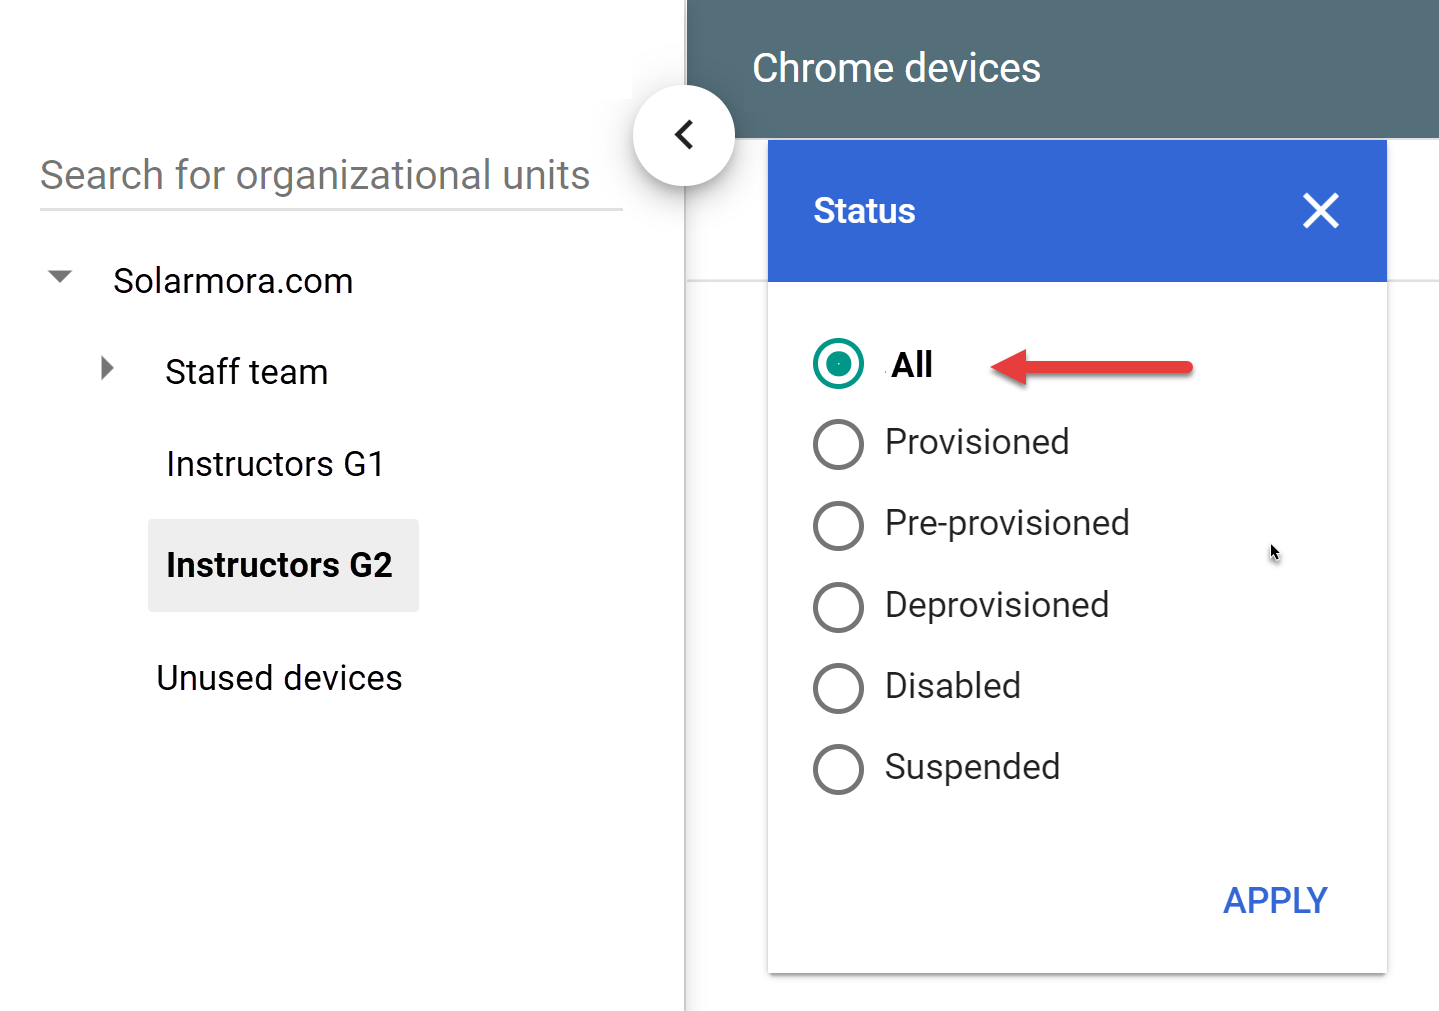Click the Chrome devices page title
The width and height of the screenshot is (1439, 1011).
896,68
